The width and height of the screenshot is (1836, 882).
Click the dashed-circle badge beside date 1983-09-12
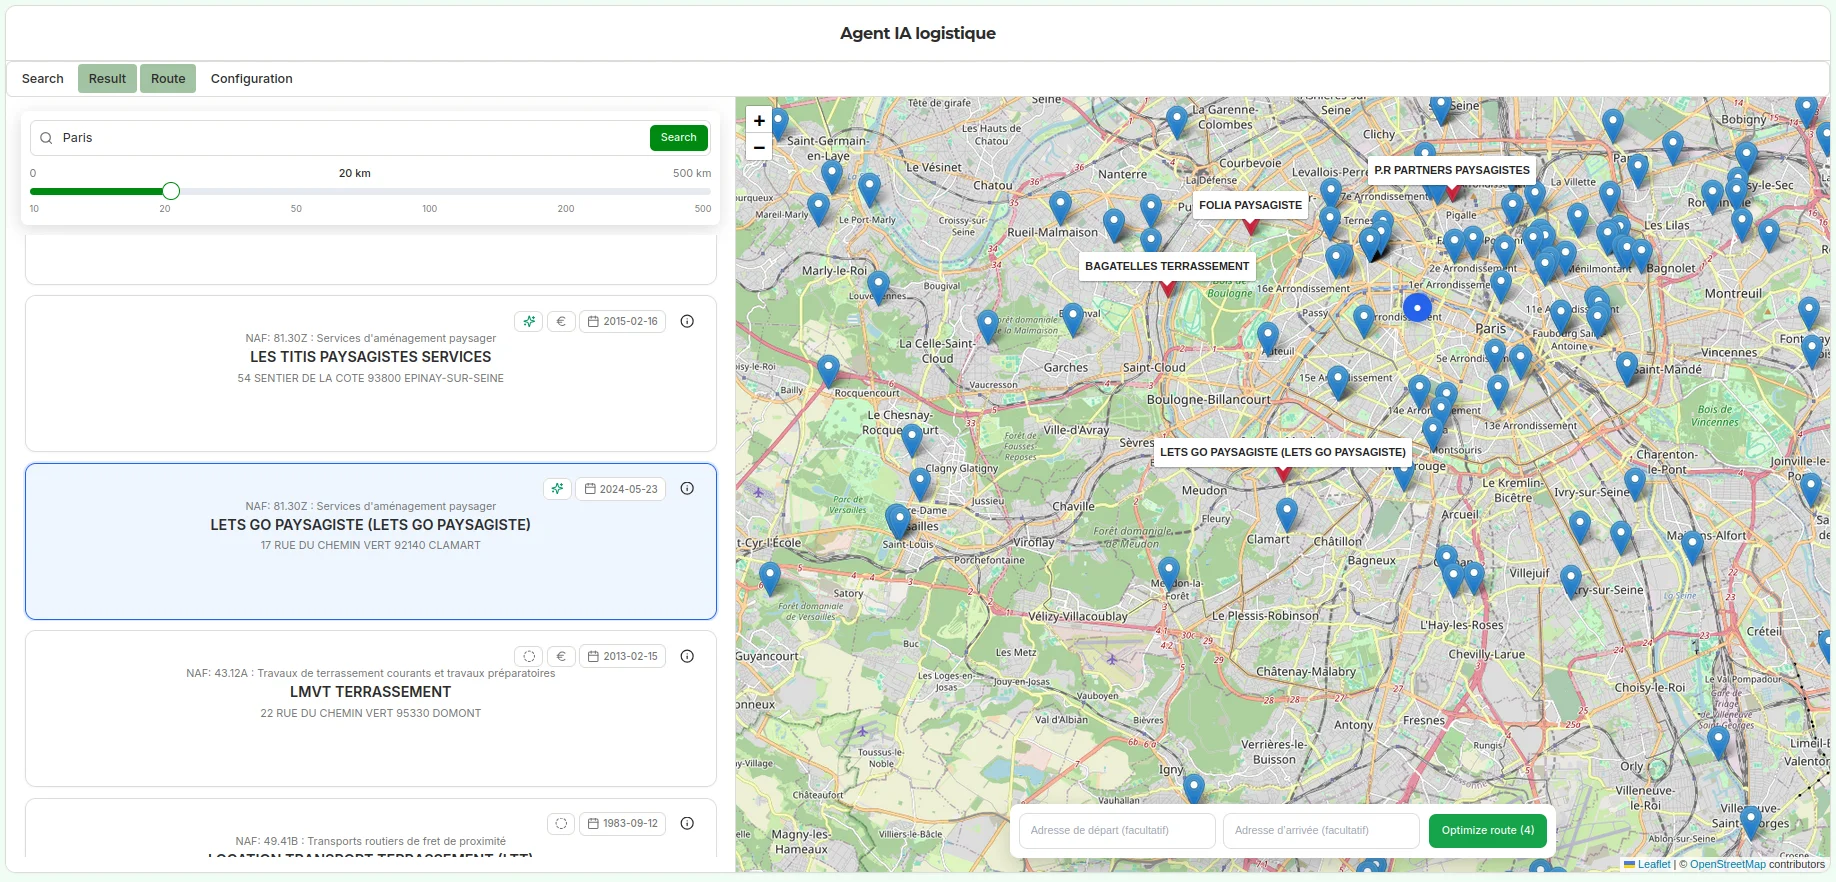pos(561,824)
